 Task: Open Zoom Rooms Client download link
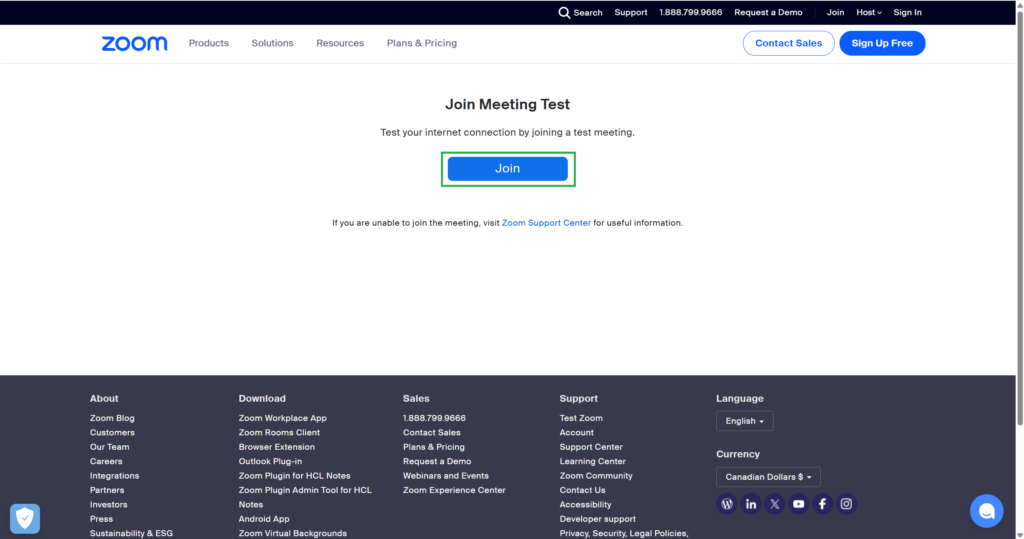pos(280,433)
